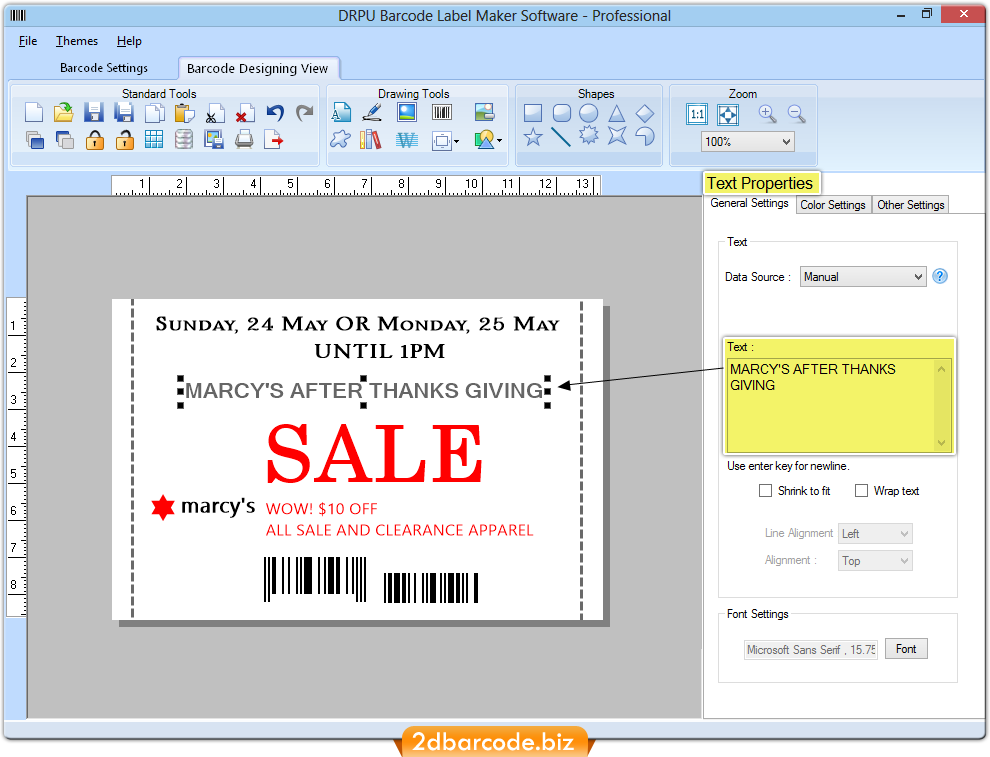The image size is (990, 757).
Task: Cut the selected object with scissors icon
Action: (x=215, y=113)
